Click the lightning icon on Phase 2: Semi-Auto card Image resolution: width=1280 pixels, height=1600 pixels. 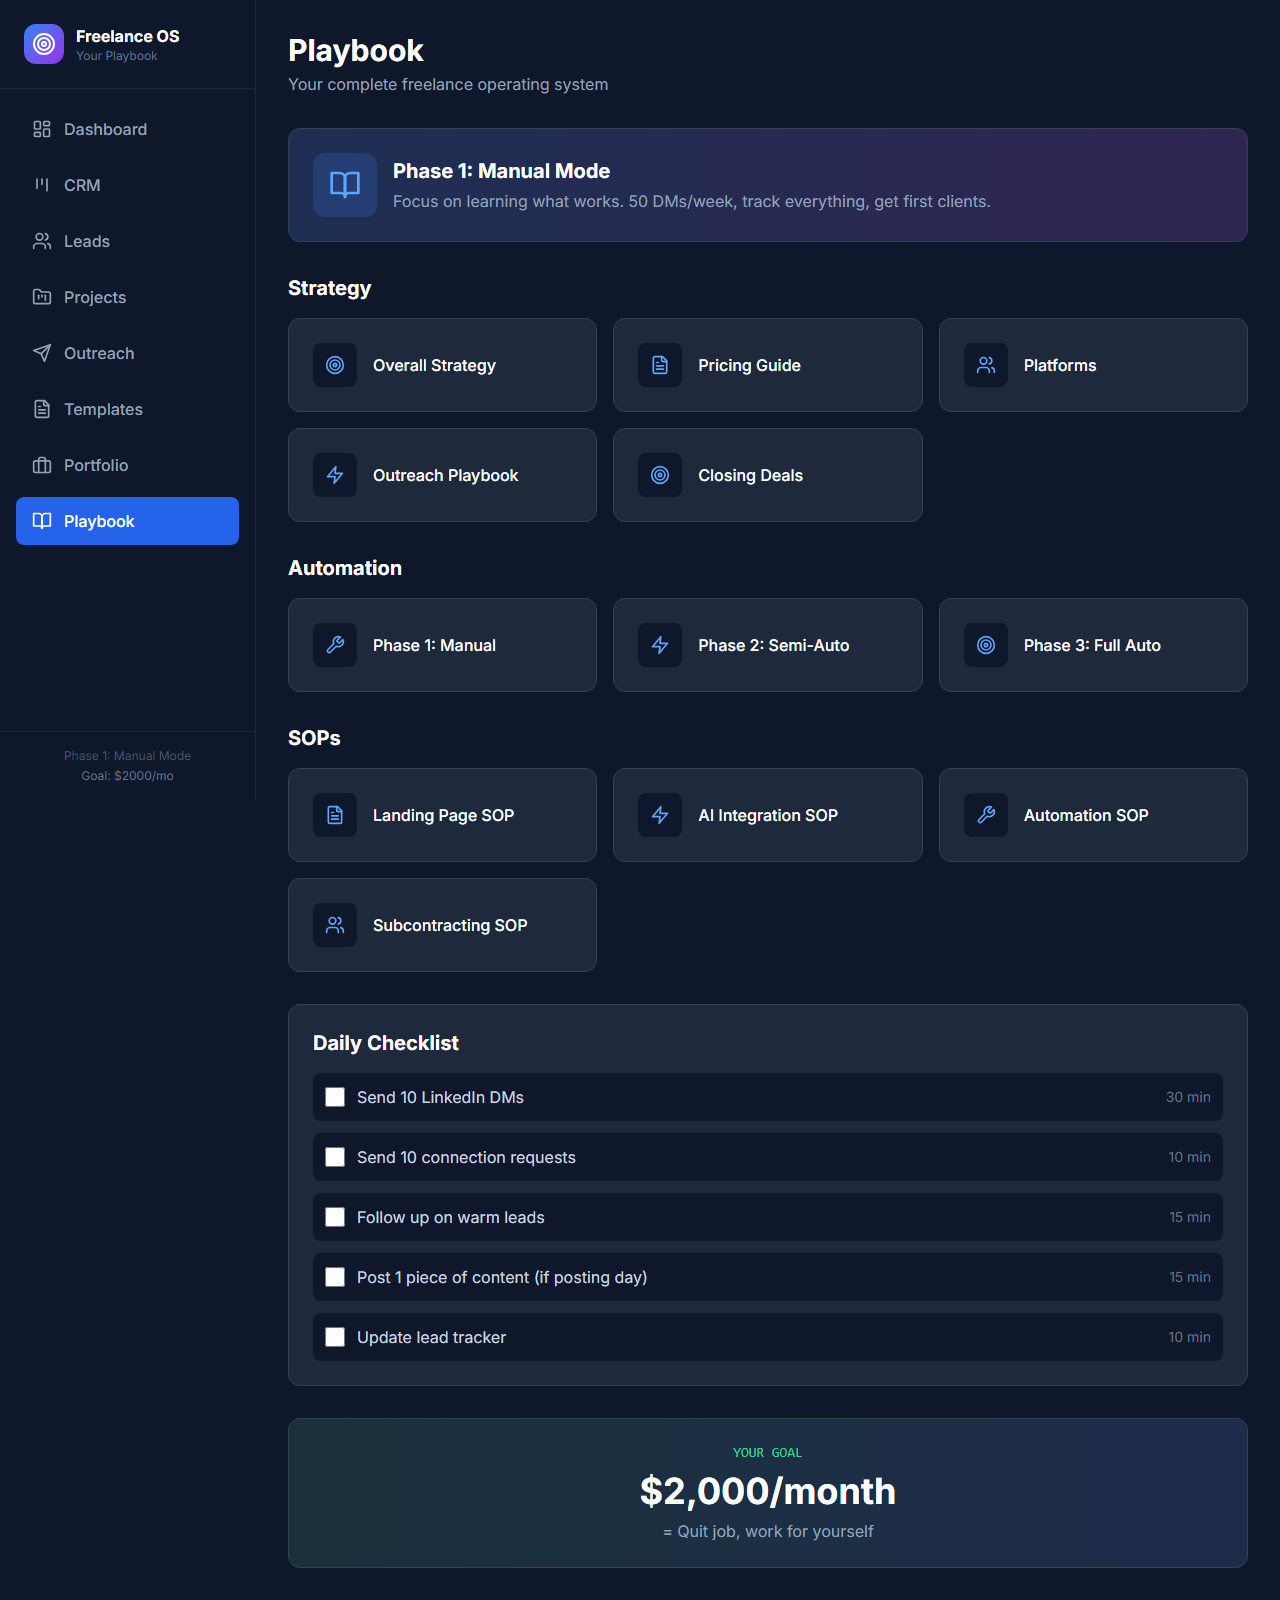click(x=660, y=645)
